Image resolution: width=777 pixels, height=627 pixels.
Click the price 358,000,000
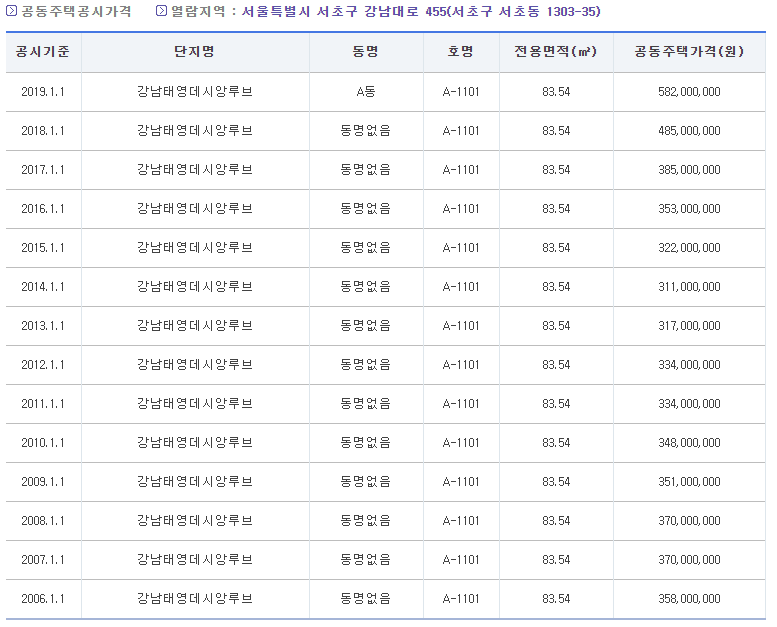point(689,599)
